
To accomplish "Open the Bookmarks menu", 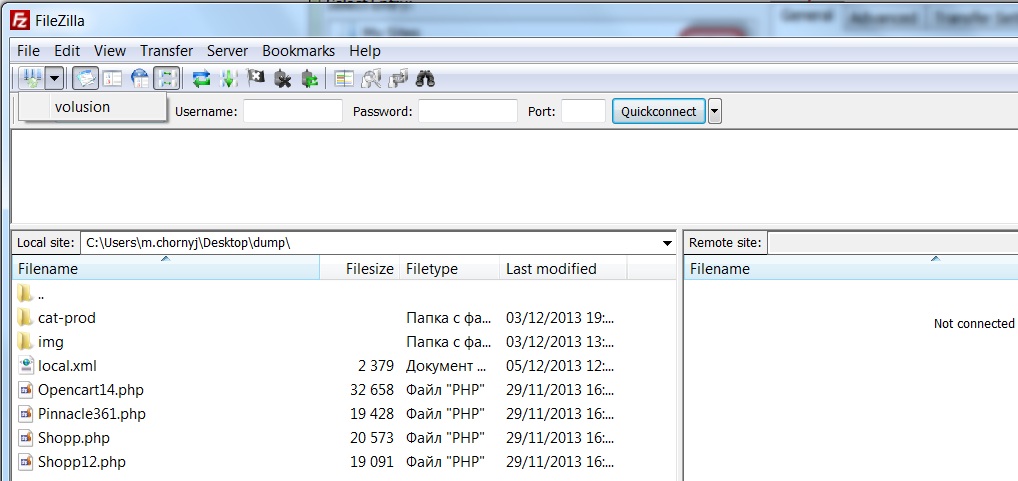I will [299, 51].
